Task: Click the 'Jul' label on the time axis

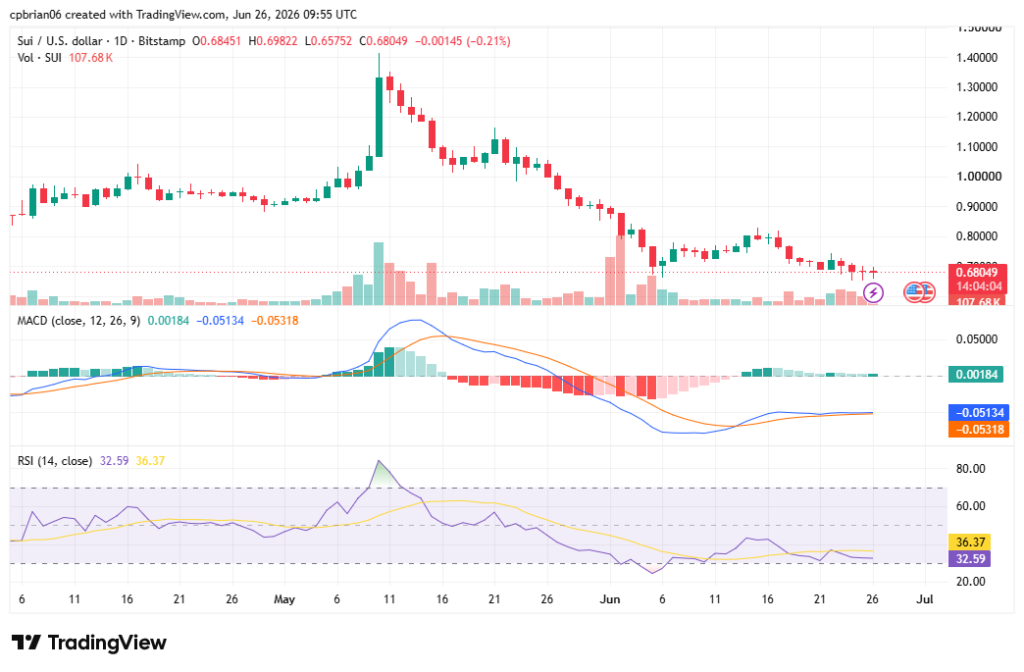Action: (x=924, y=600)
